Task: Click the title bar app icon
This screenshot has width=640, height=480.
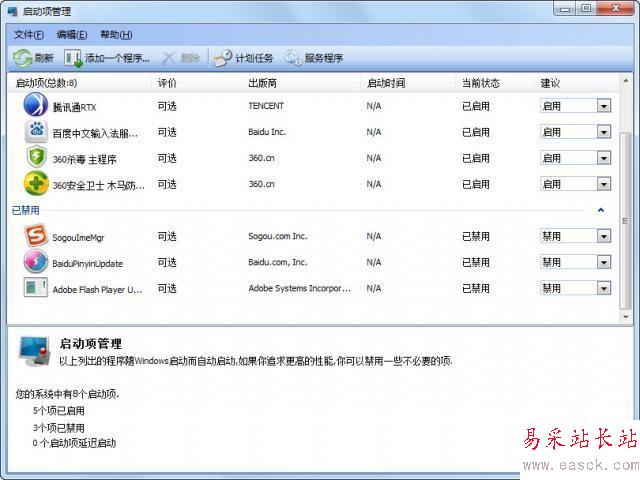Action: pyautogui.click(x=13, y=11)
